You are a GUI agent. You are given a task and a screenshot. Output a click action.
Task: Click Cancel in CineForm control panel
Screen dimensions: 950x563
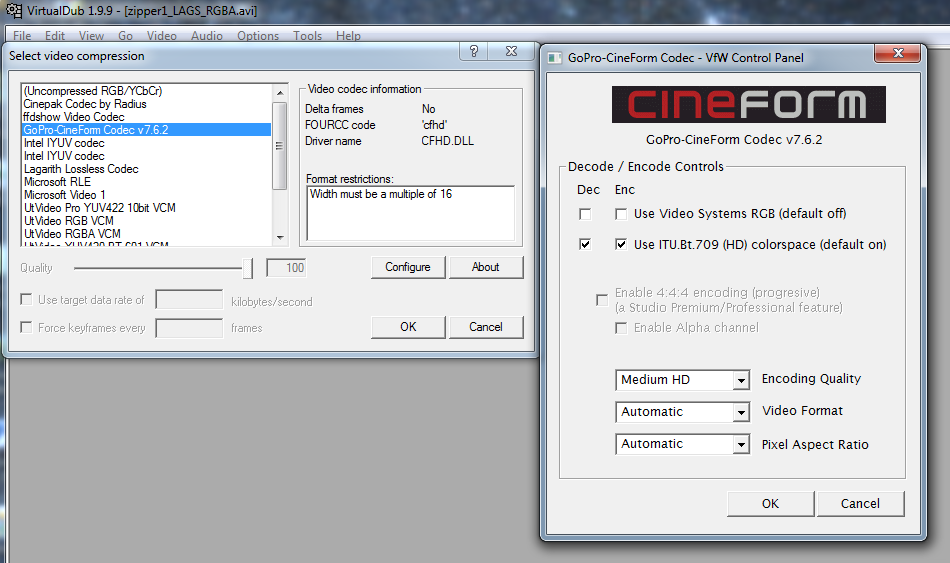click(860, 504)
